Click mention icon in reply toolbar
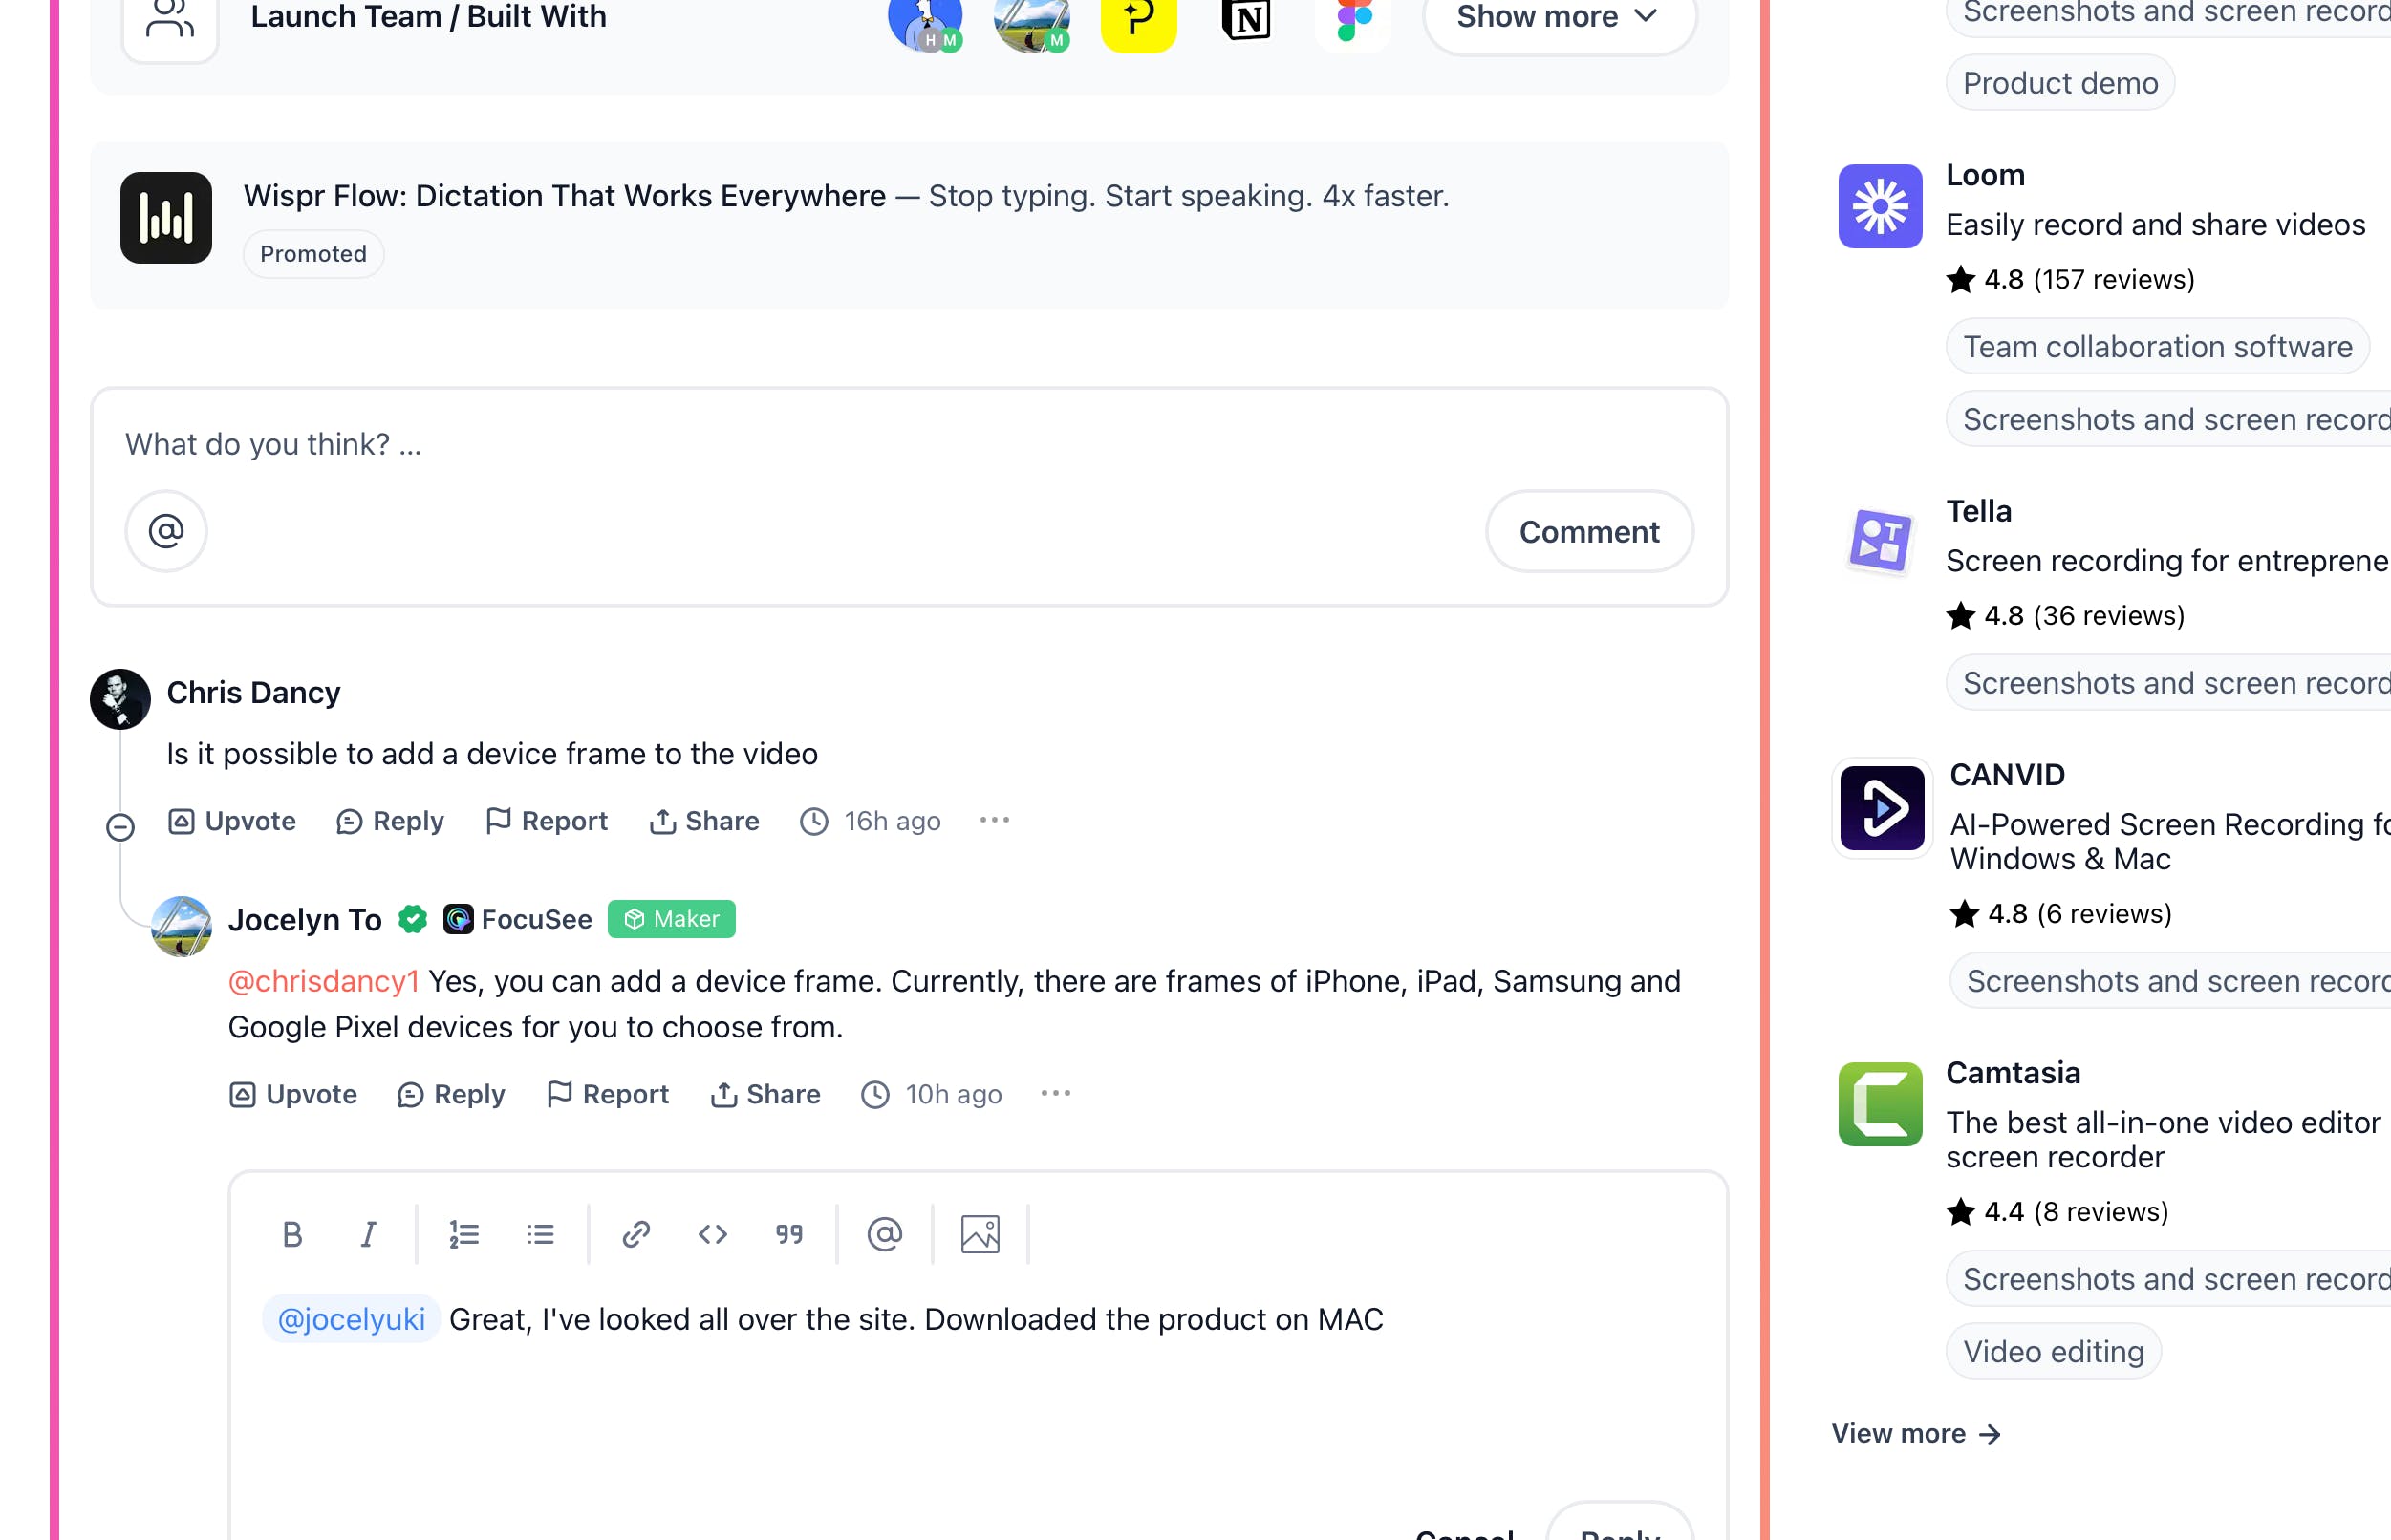Viewport: 2391px width, 1540px height. click(884, 1235)
